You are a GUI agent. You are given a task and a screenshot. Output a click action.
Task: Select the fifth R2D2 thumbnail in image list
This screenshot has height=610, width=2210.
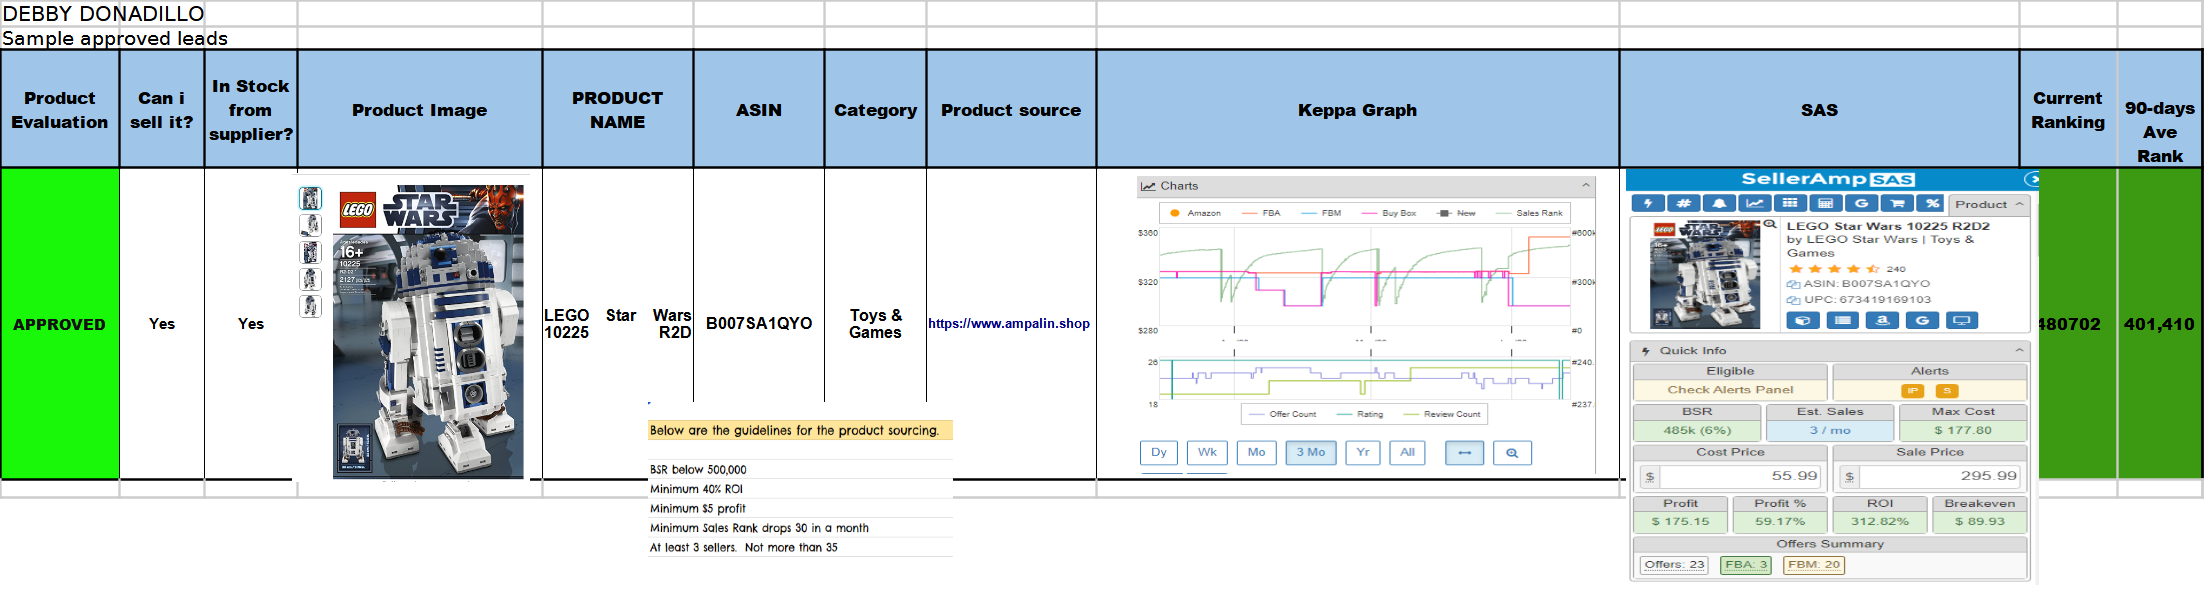tap(311, 306)
